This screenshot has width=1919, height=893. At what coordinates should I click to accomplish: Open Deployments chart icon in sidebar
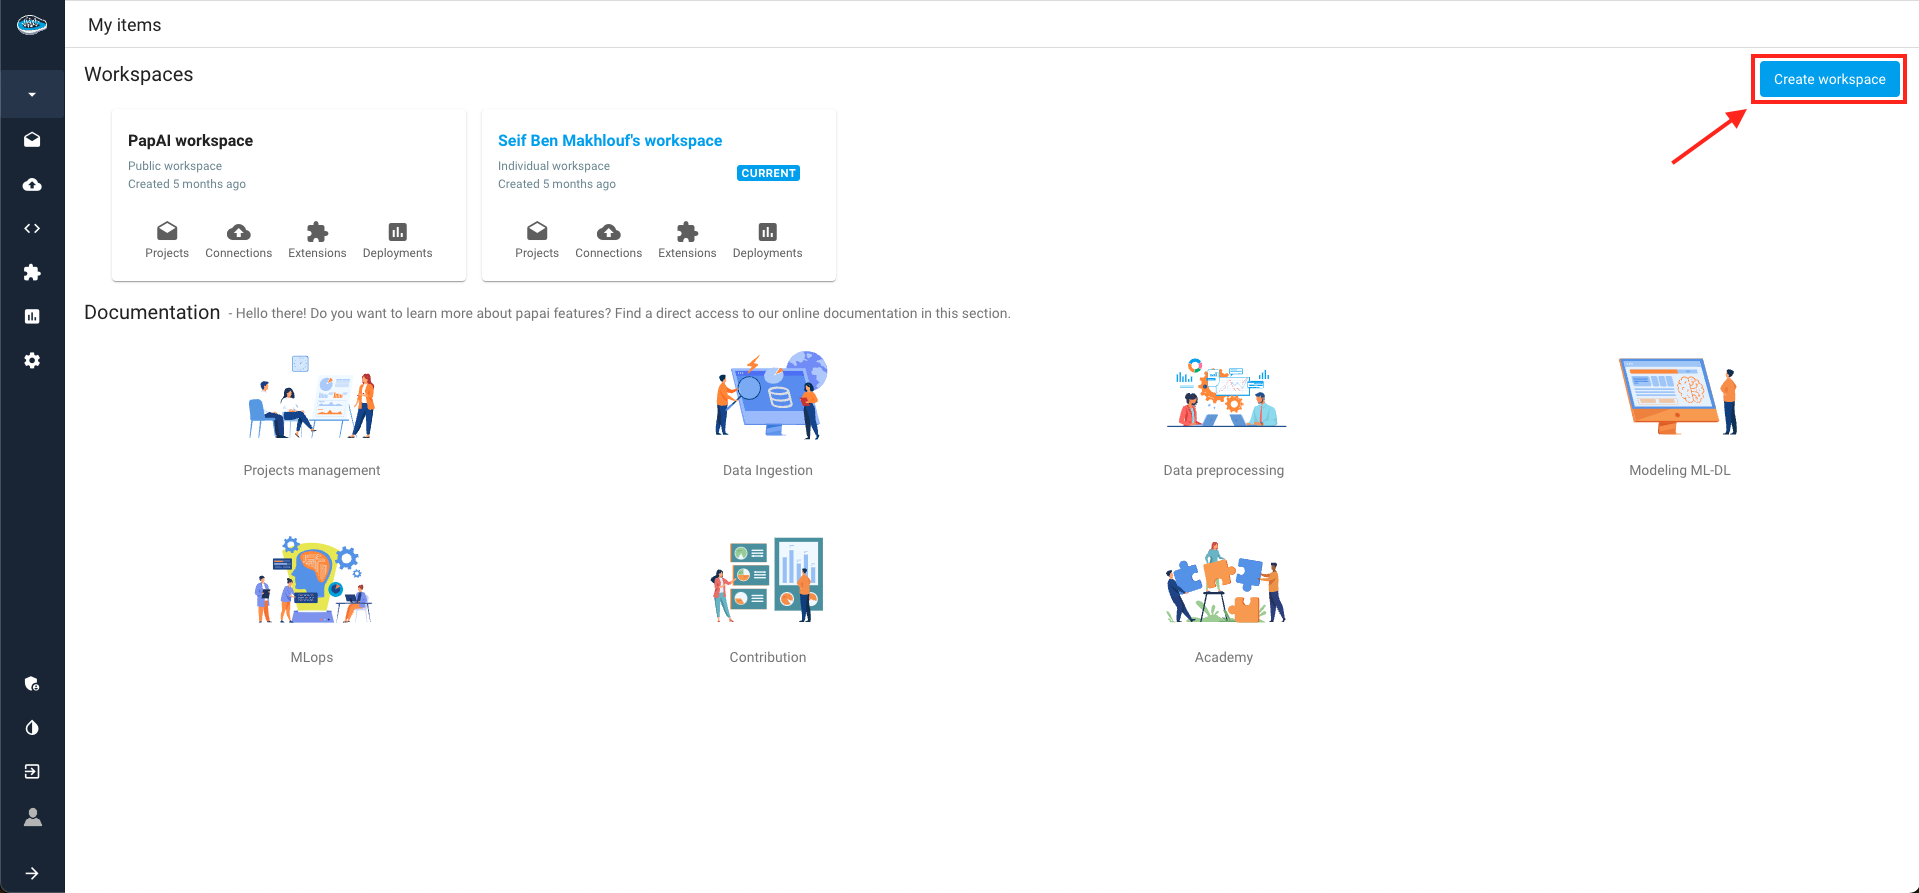pos(32,316)
